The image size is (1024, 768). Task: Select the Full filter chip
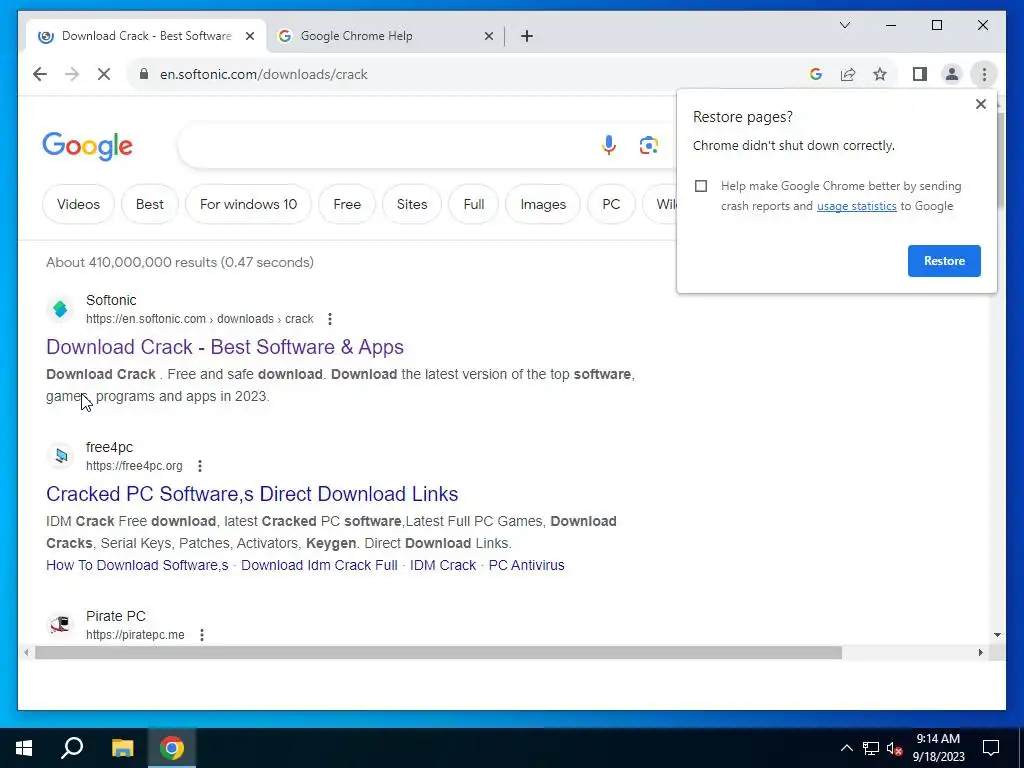[473, 204]
